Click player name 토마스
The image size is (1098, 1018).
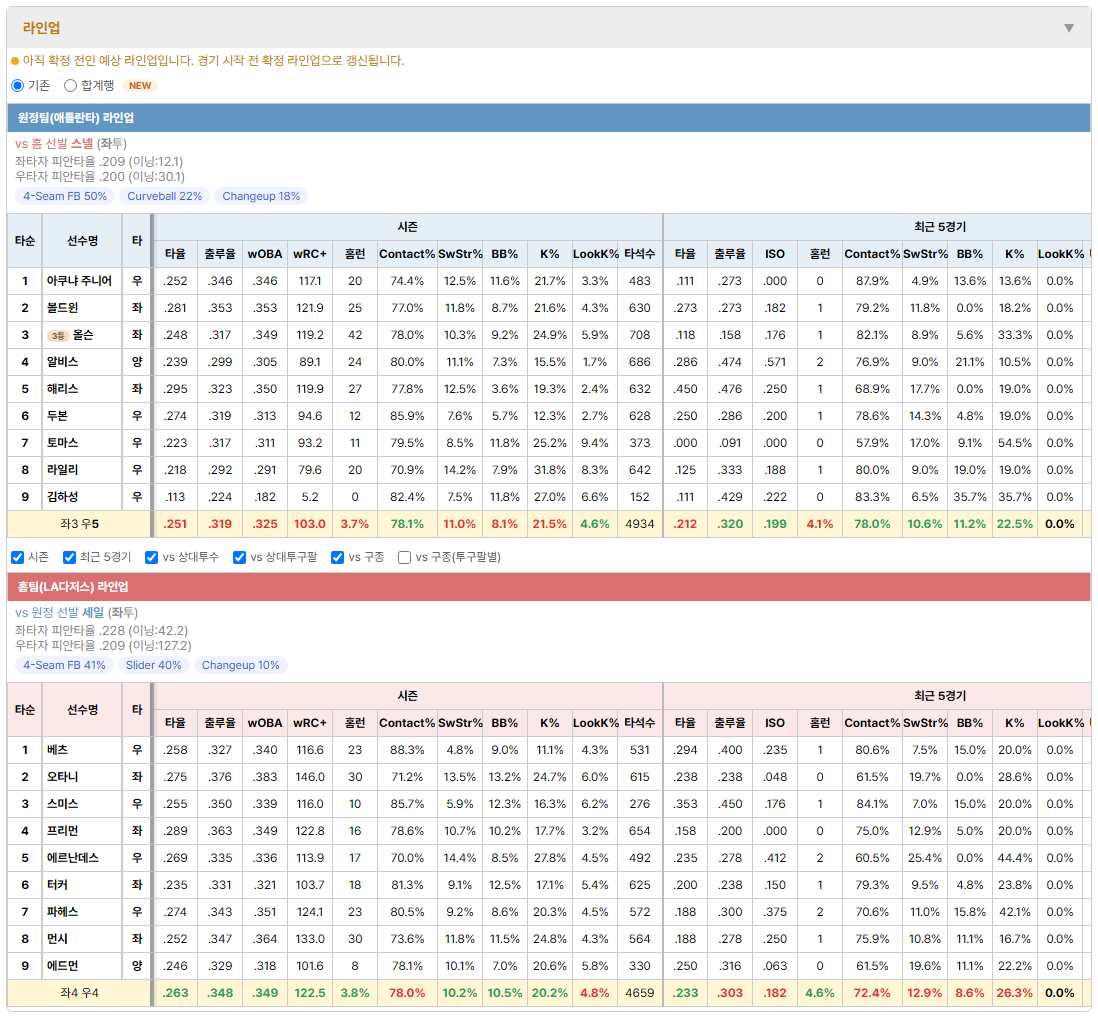coord(62,443)
